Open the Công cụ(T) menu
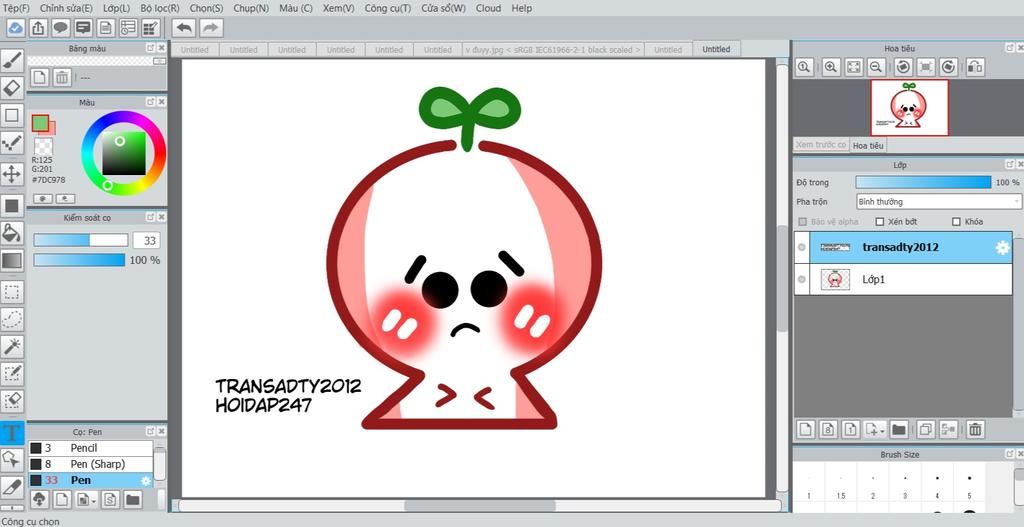This screenshot has height=527, width=1024. click(x=388, y=8)
